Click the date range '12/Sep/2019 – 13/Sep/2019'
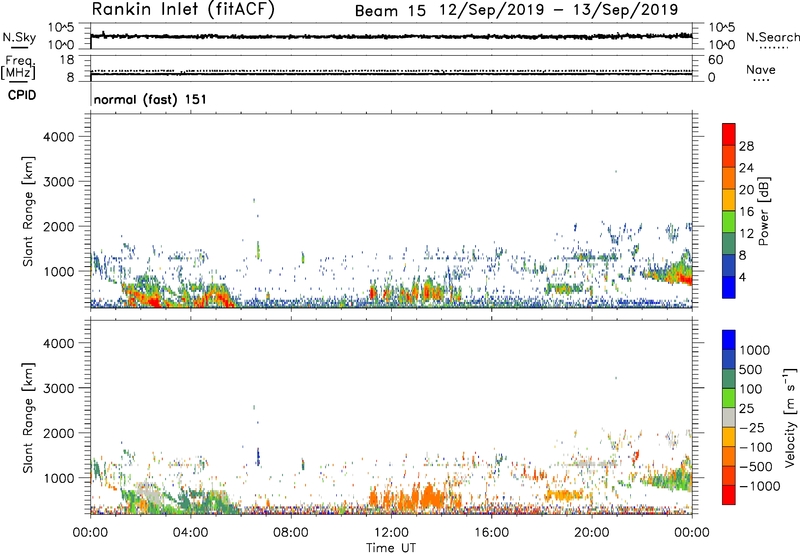Screen dimensions: 800x554 (x=559, y=10)
